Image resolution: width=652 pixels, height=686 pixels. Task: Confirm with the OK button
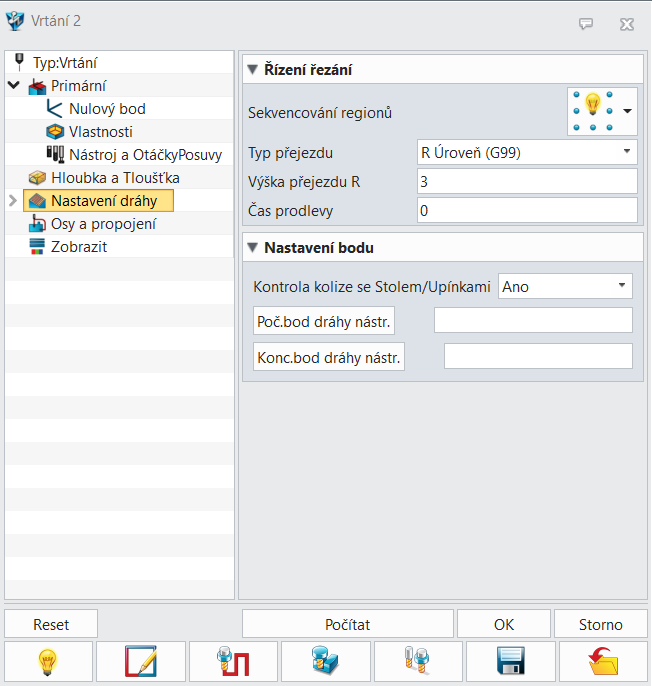click(504, 624)
